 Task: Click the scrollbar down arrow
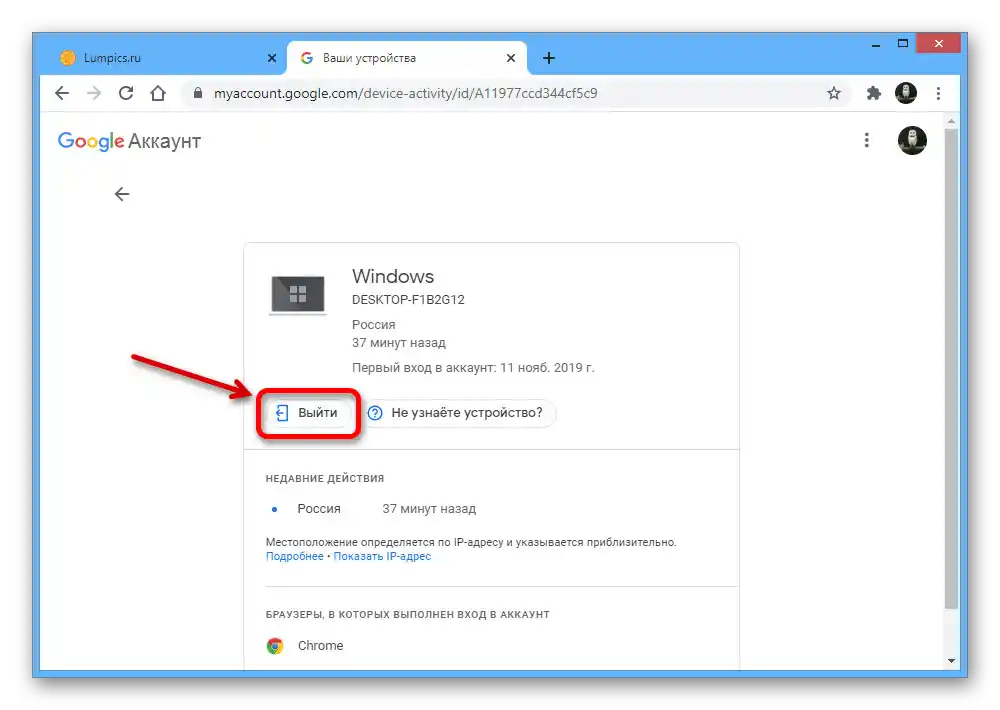pyautogui.click(x=951, y=661)
